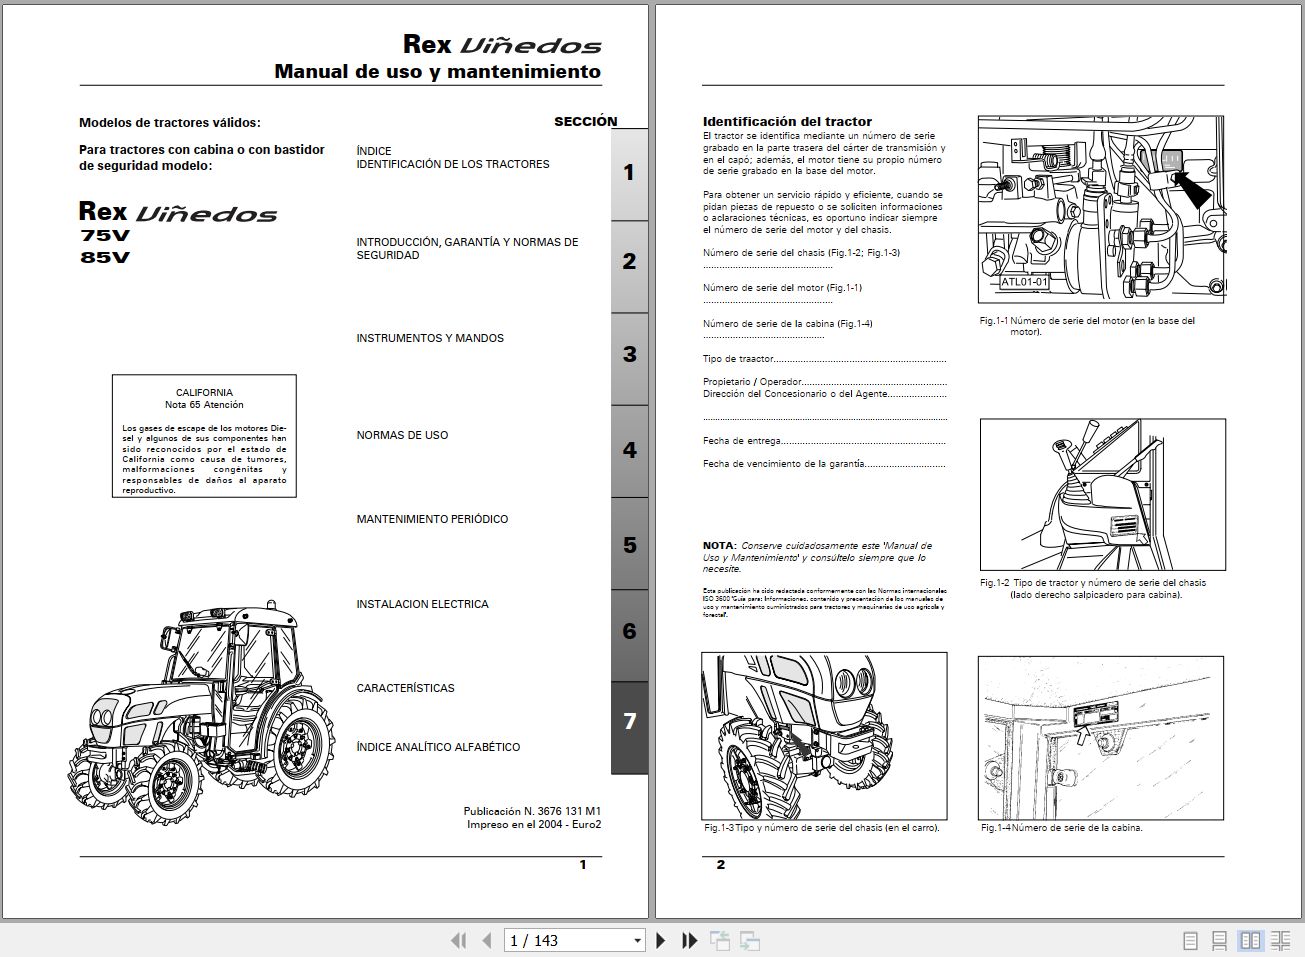Click the 'Manual de uso y mantenimiento' title
The width and height of the screenshot is (1305, 957).
(438, 71)
